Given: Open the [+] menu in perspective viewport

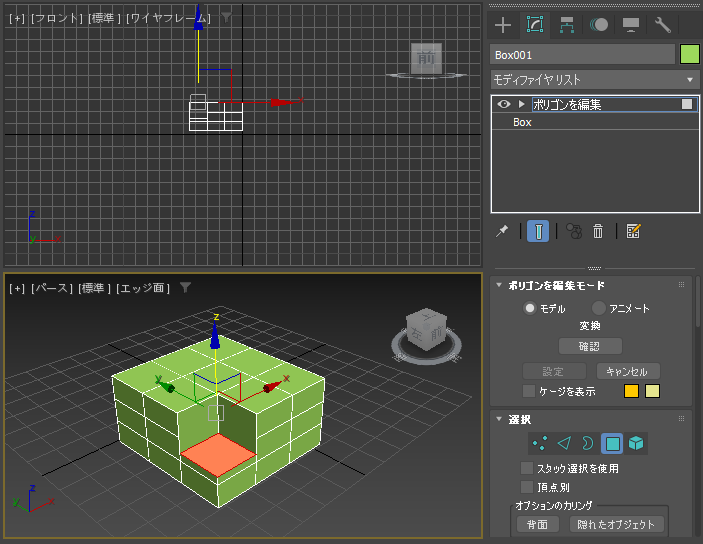Looking at the screenshot, I should pyautogui.click(x=17, y=288).
